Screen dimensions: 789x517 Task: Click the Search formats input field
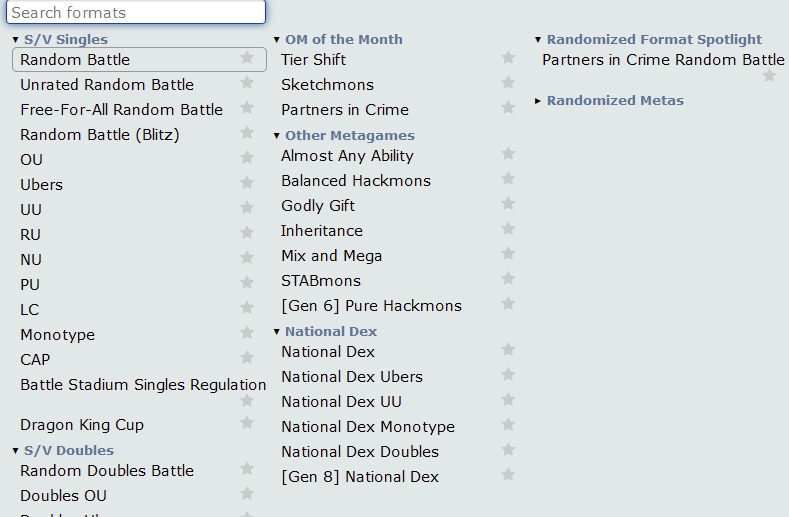tap(136, 12)
